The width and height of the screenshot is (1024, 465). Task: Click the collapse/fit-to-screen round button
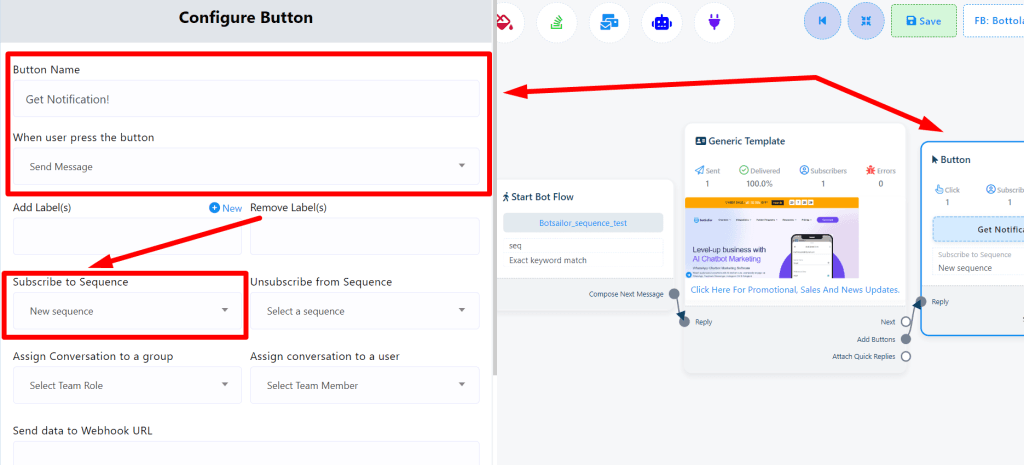866,21
